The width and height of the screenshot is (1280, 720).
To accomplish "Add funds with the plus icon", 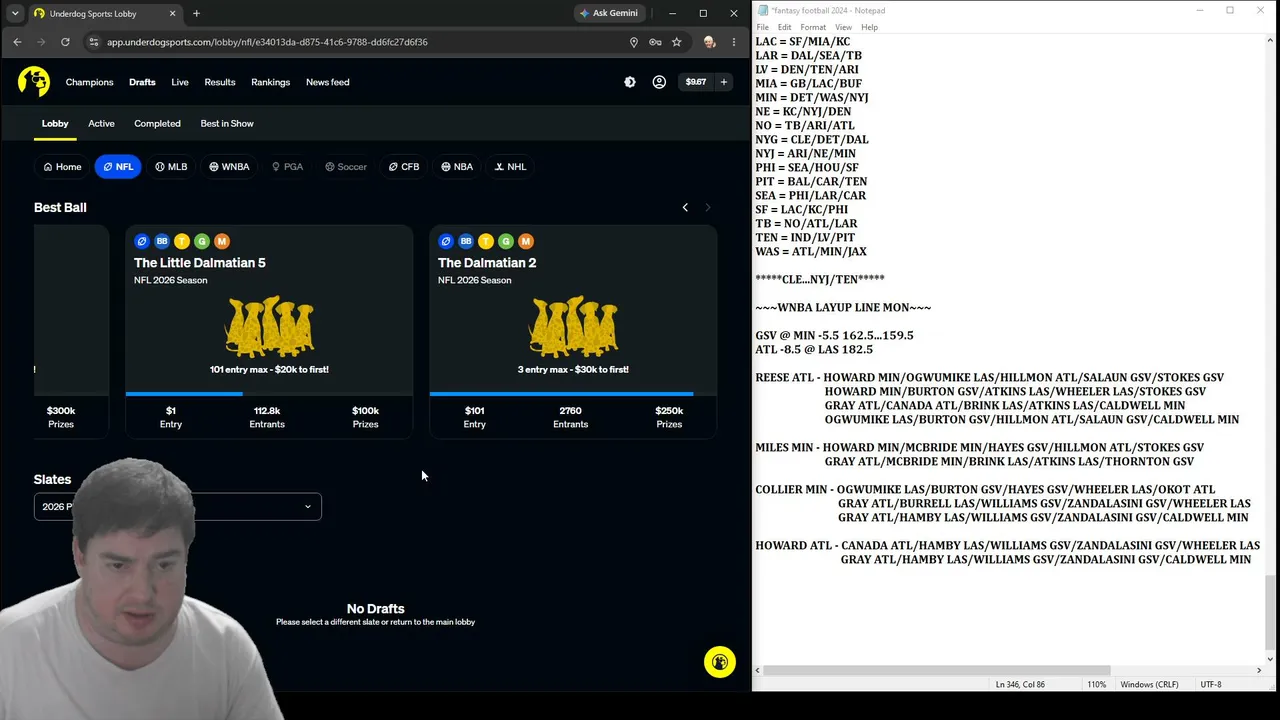I will pos(724,82).
